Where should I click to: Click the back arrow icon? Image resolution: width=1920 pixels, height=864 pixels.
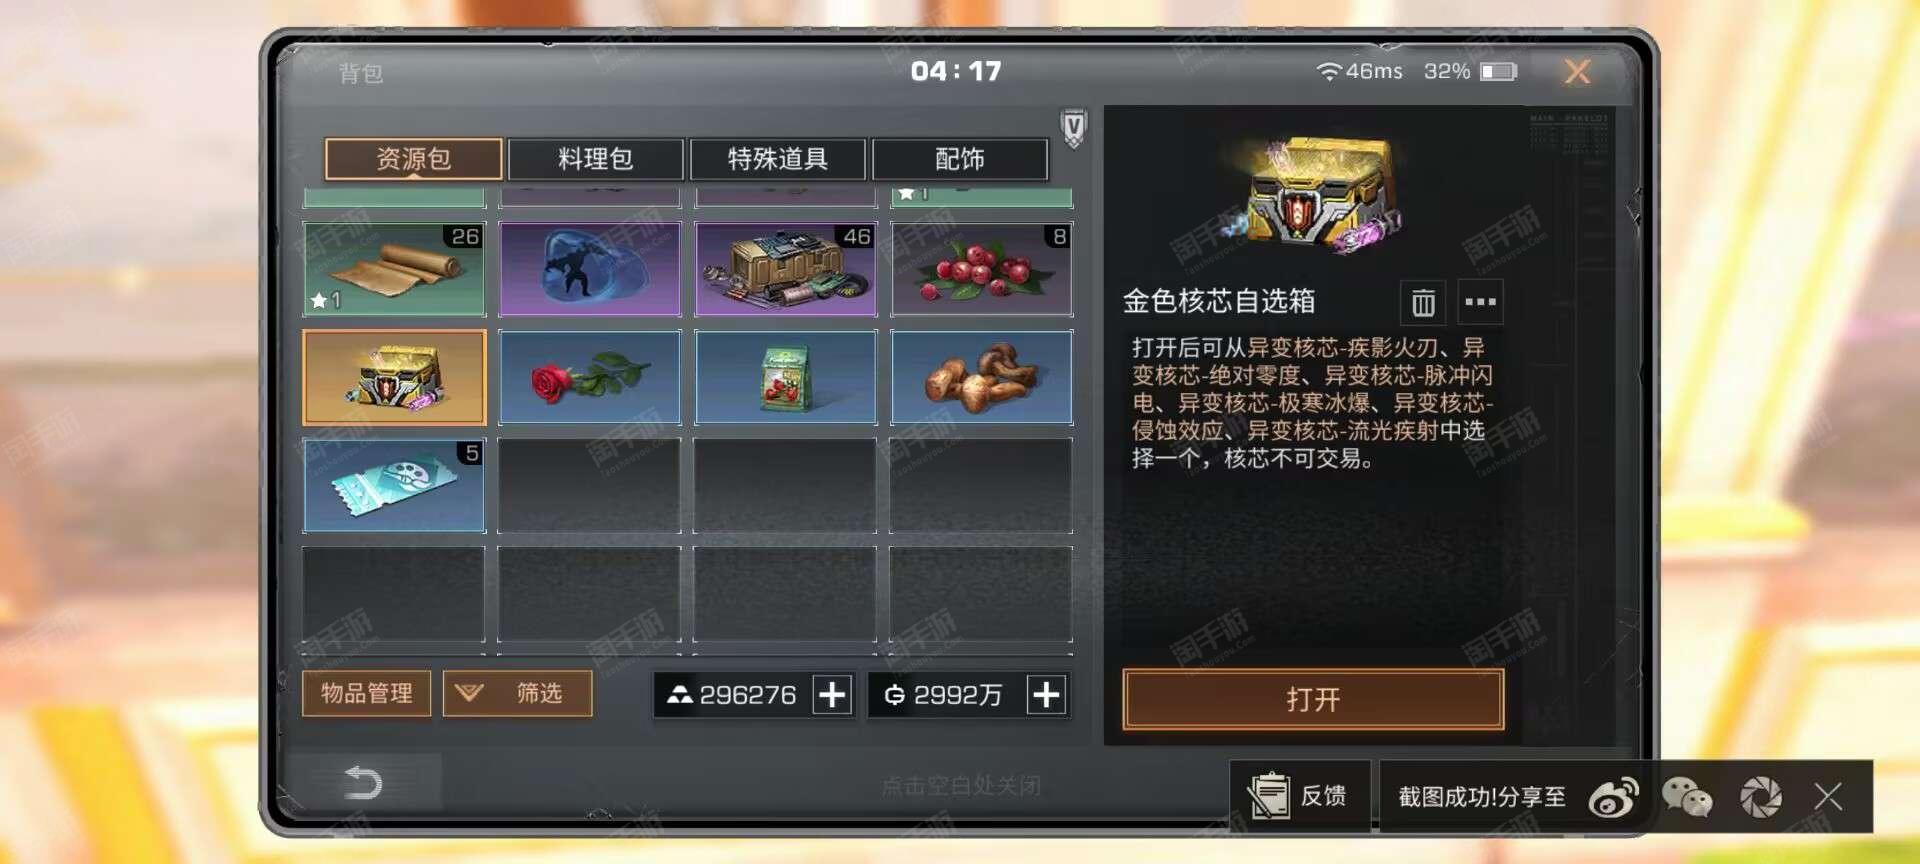(363, 782)
